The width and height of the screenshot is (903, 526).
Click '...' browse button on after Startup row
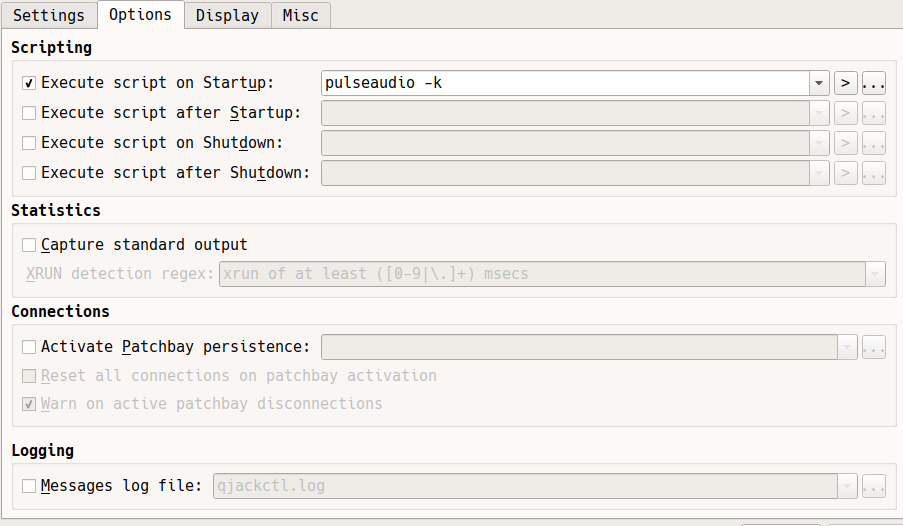[x=874, y=113]
